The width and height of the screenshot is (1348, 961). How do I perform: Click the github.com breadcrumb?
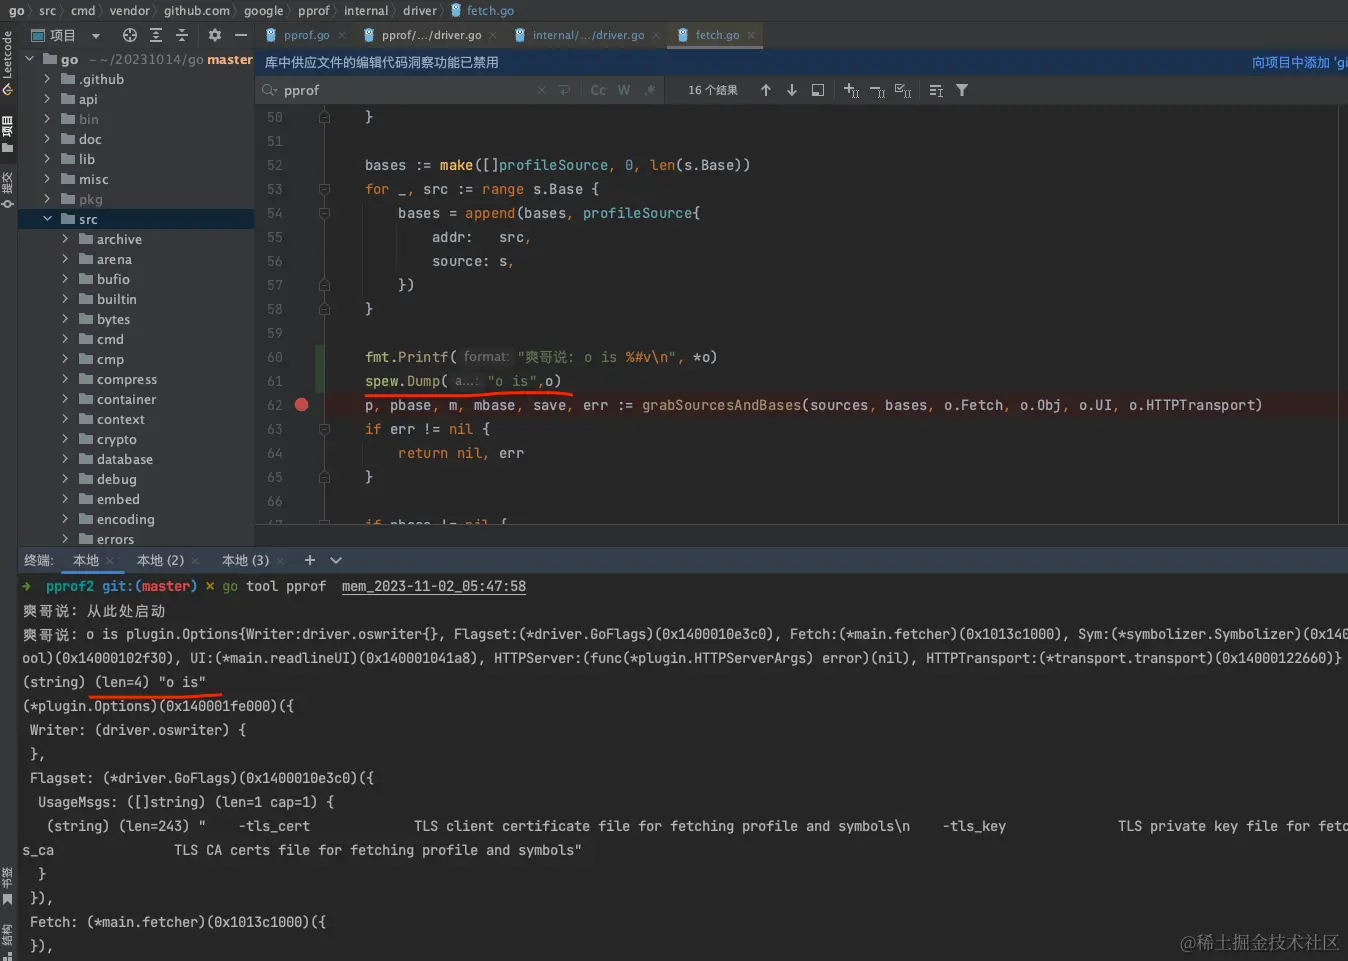tap(197, 11)
